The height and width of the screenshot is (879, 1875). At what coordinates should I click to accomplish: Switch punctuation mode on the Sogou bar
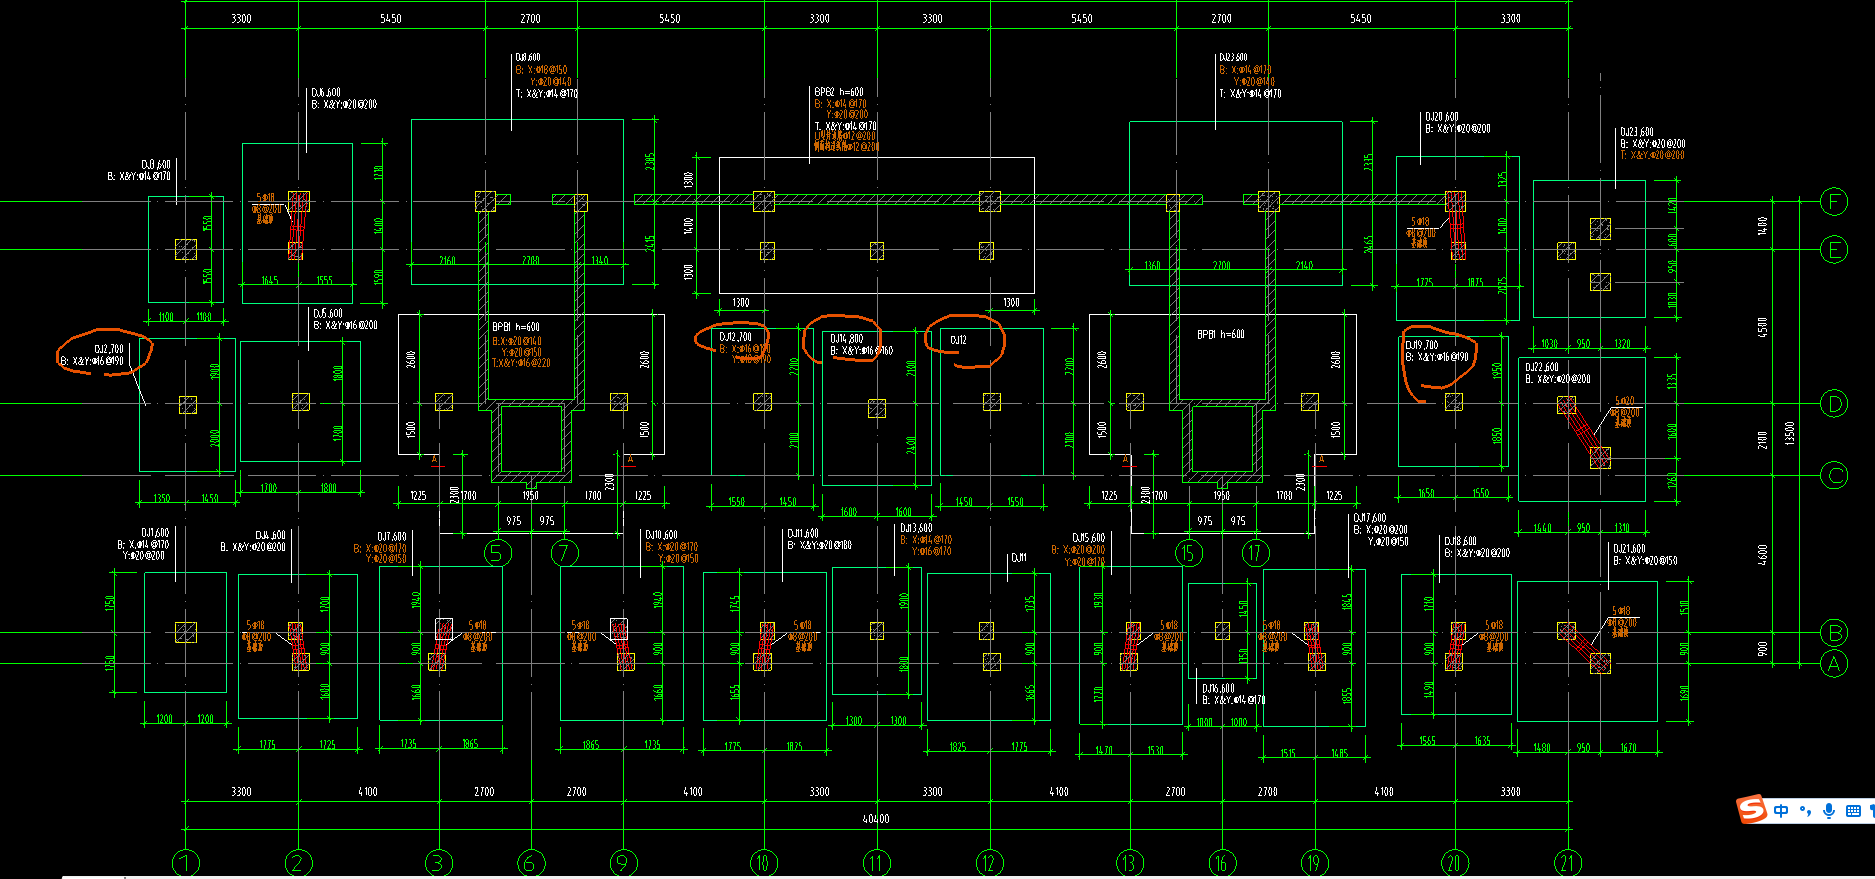point(1805,811)
